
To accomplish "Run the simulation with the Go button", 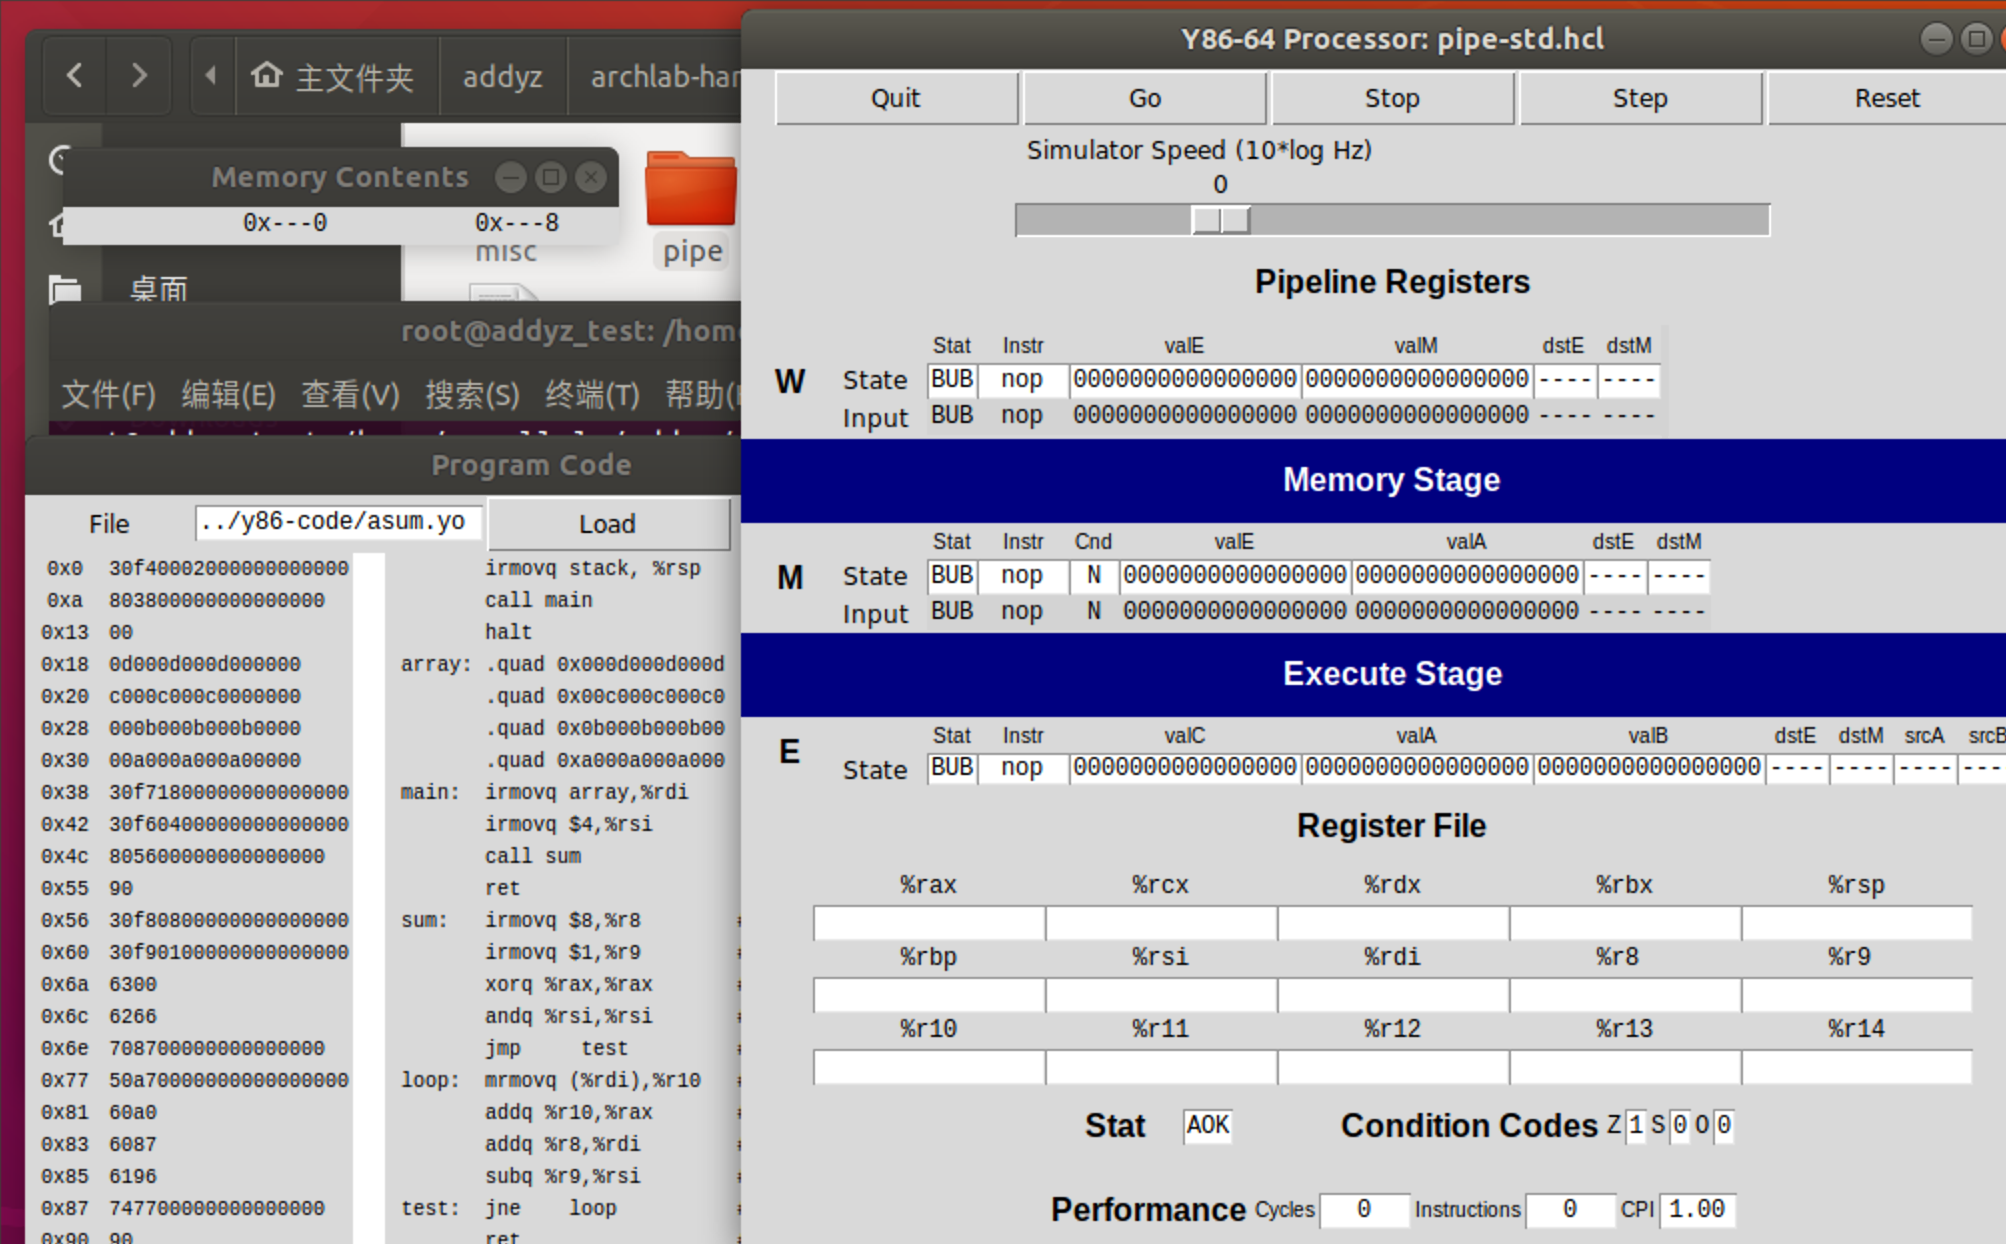I will pyautogui.click(x=1144, y=97).
